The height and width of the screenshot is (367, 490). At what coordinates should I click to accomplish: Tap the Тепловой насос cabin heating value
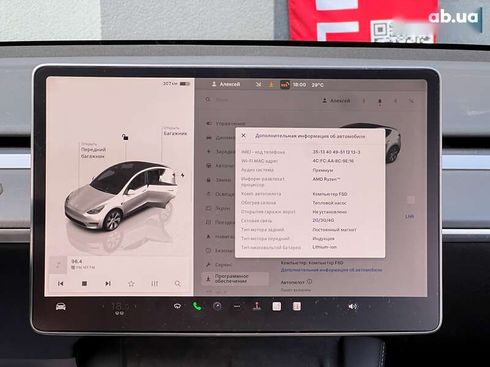(x=329, y=203)
